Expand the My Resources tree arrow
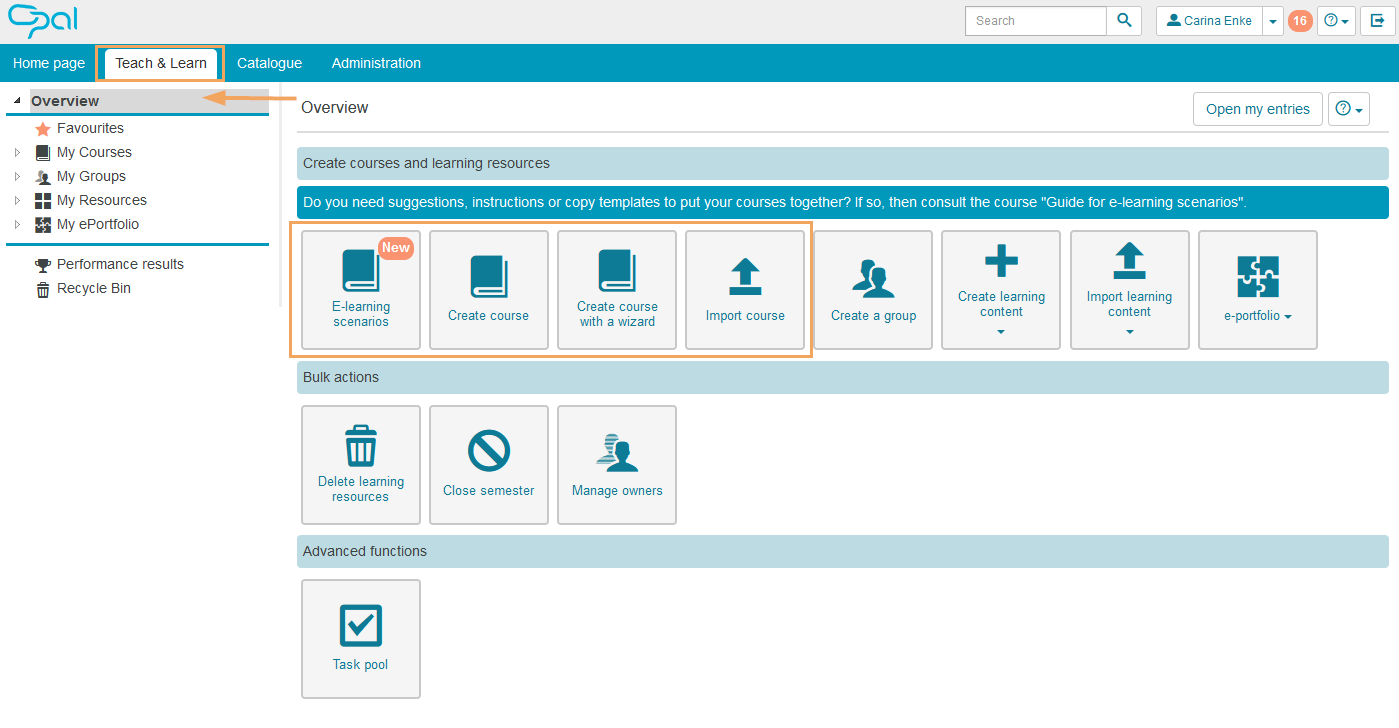This screenshot has width=1399, height=728. pos(17,201)
